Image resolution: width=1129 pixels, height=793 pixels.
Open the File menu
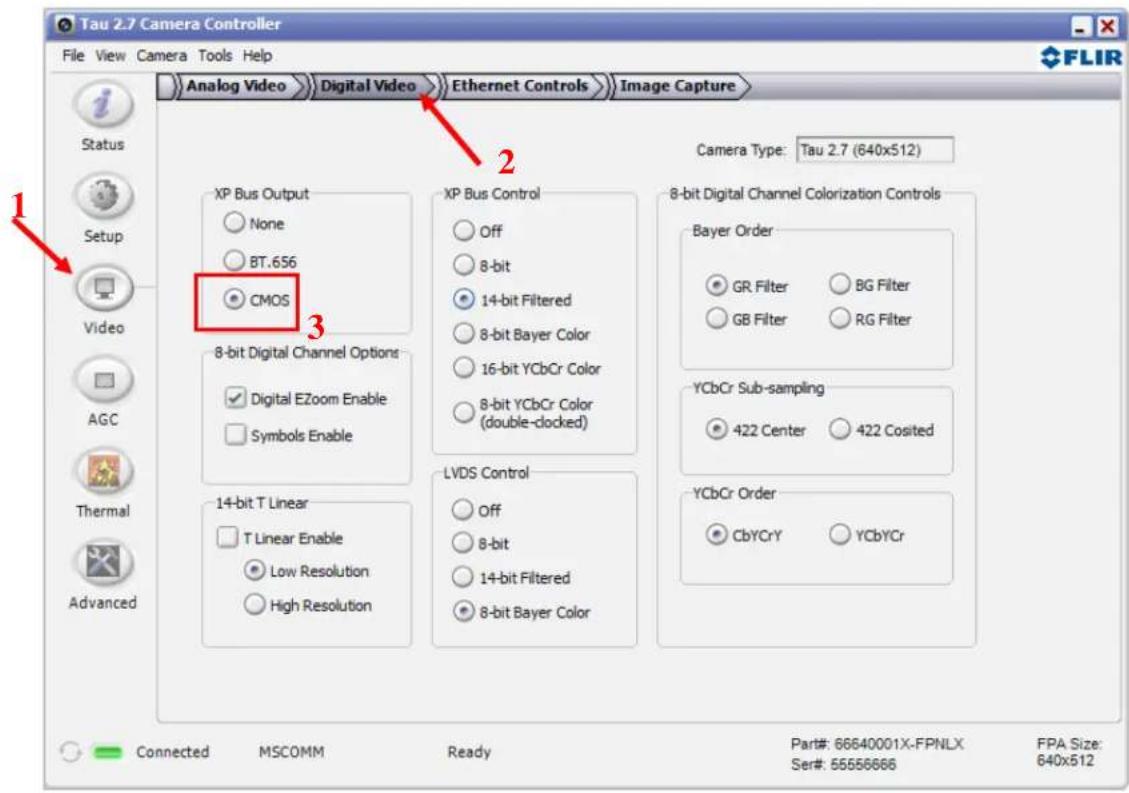[73, 55]
